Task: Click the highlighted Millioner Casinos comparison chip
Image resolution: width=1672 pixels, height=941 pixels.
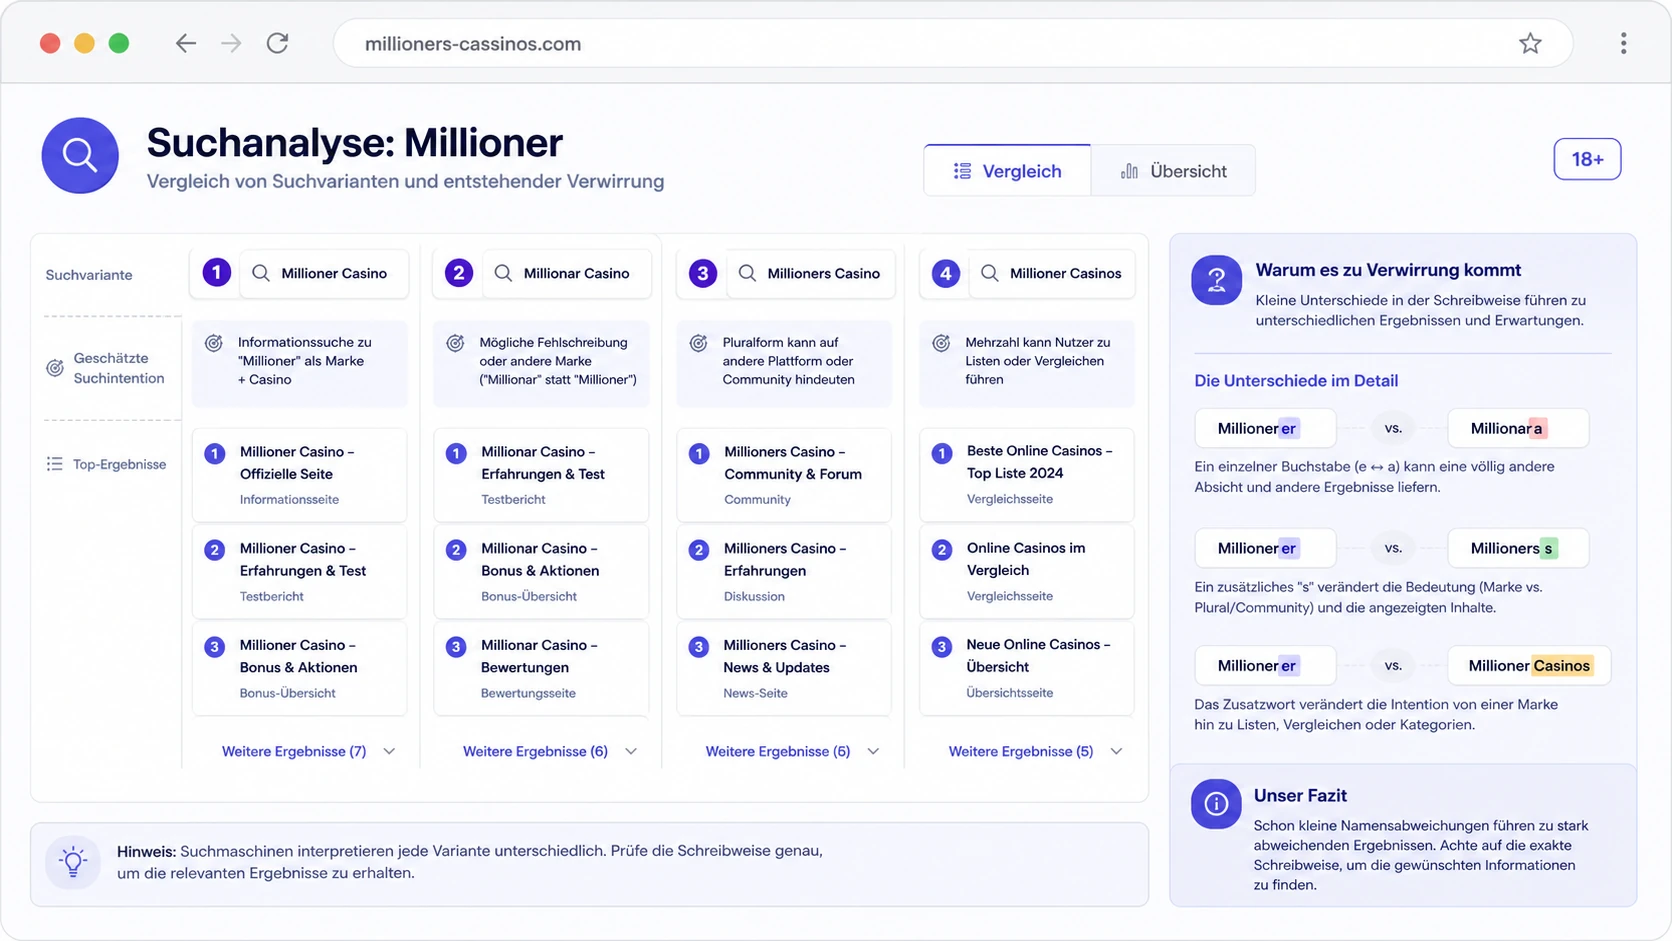Action: pos(1529,665)
